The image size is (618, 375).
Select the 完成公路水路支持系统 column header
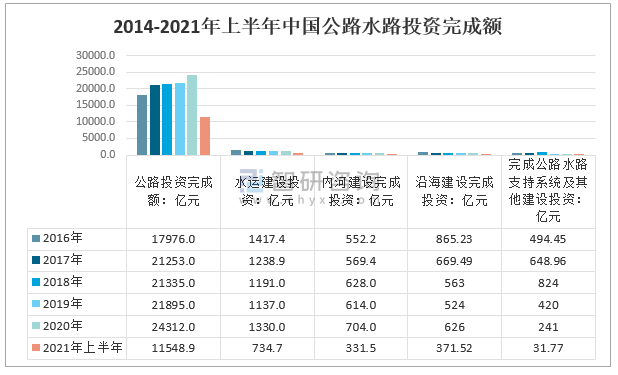(548, 190)
